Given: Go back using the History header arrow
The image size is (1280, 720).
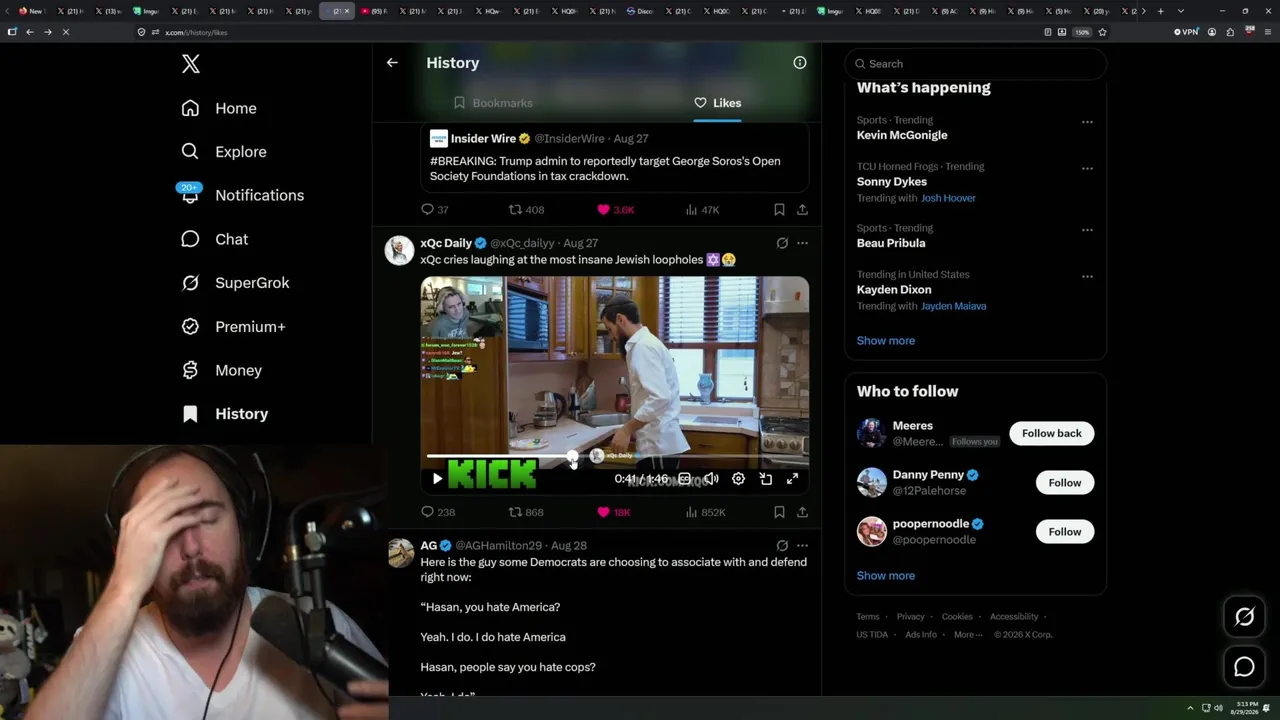Looking at the screenshot, I should click(392, 62).
